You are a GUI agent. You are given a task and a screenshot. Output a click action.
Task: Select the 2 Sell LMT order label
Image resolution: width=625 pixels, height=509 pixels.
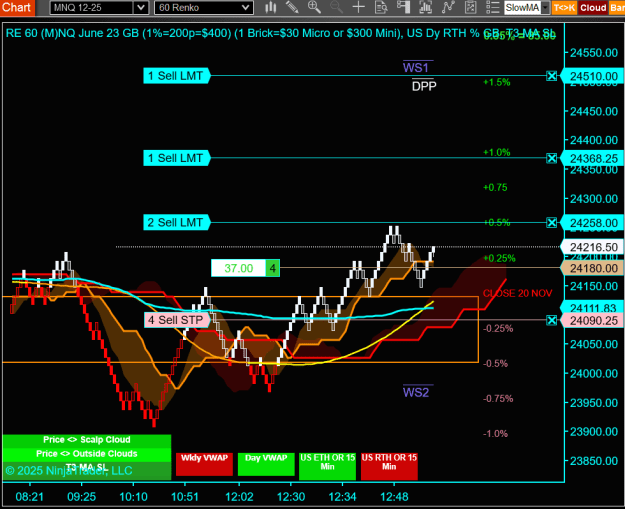(x=177, y=222)
